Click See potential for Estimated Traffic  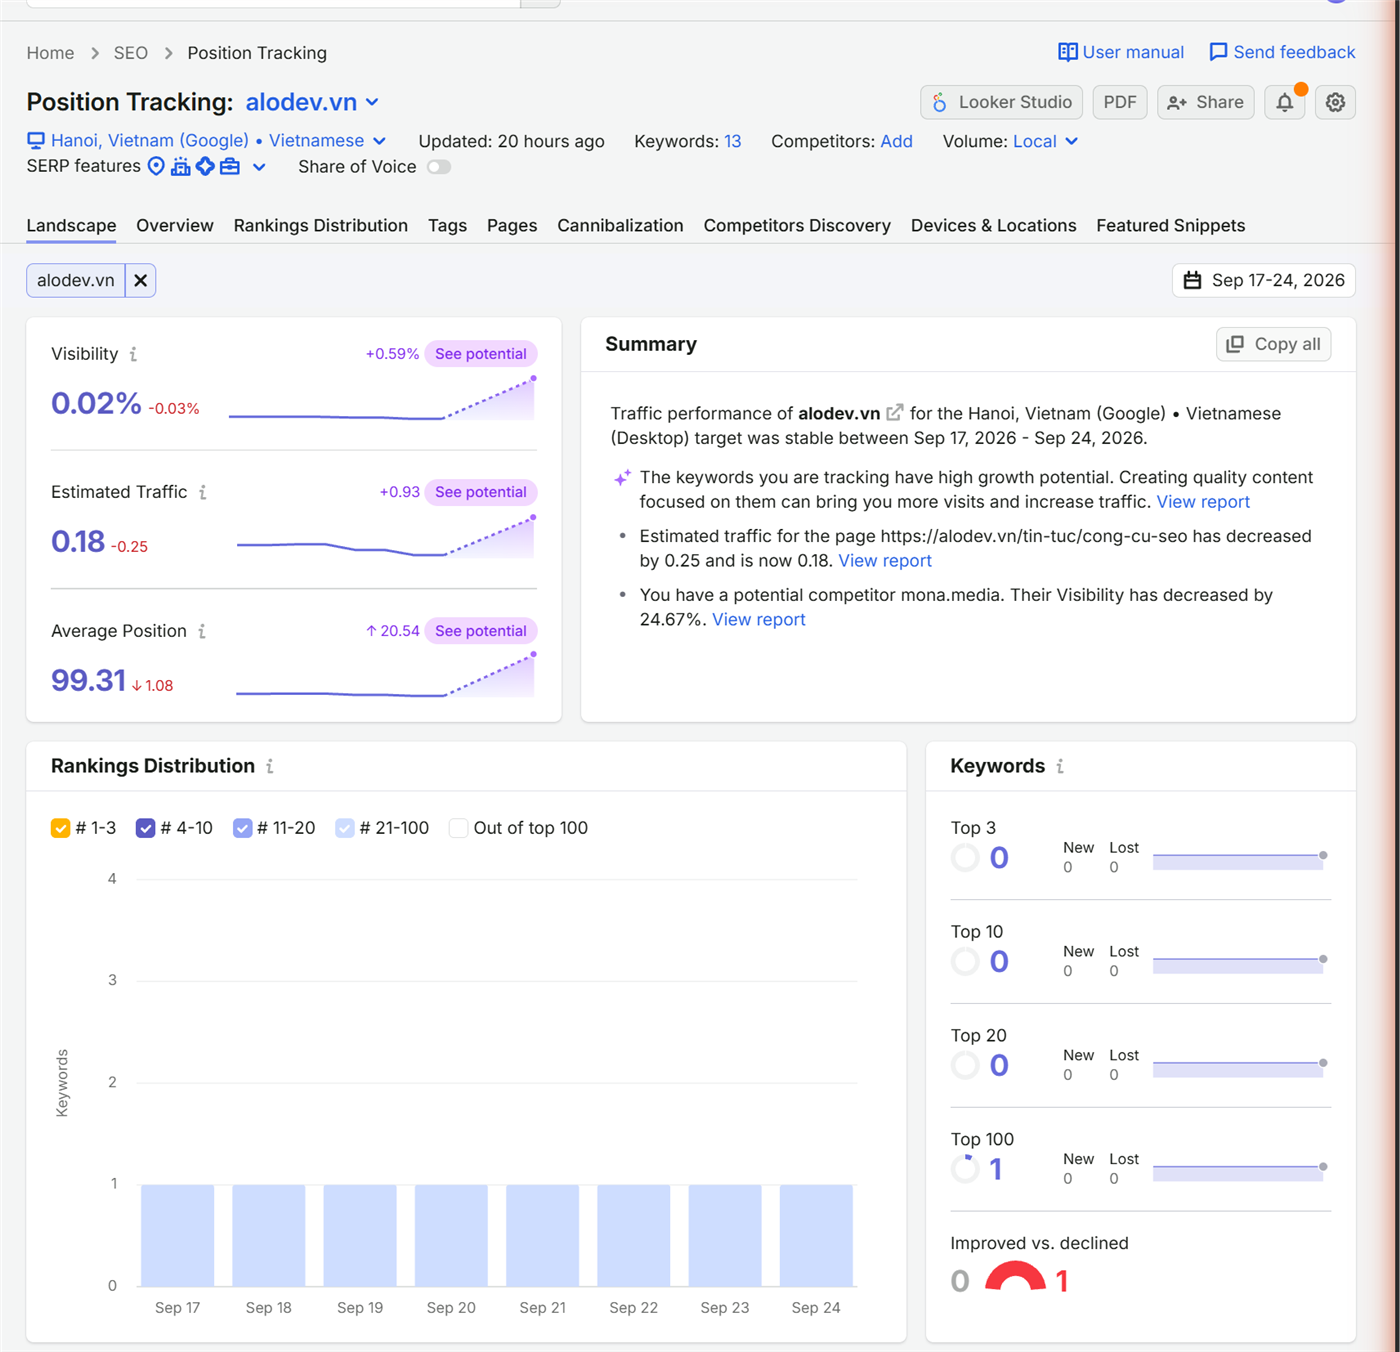[481, 492]
